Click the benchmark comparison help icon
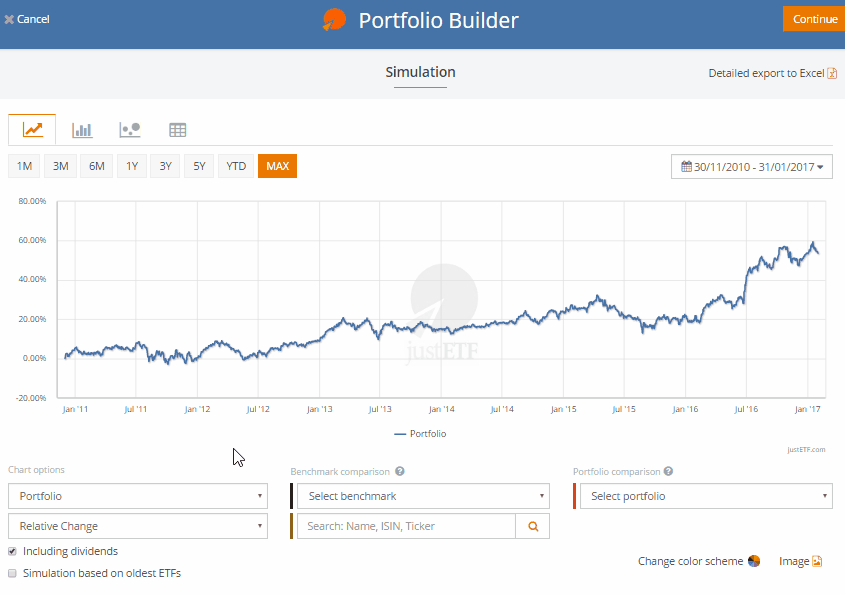 [400, 471]
